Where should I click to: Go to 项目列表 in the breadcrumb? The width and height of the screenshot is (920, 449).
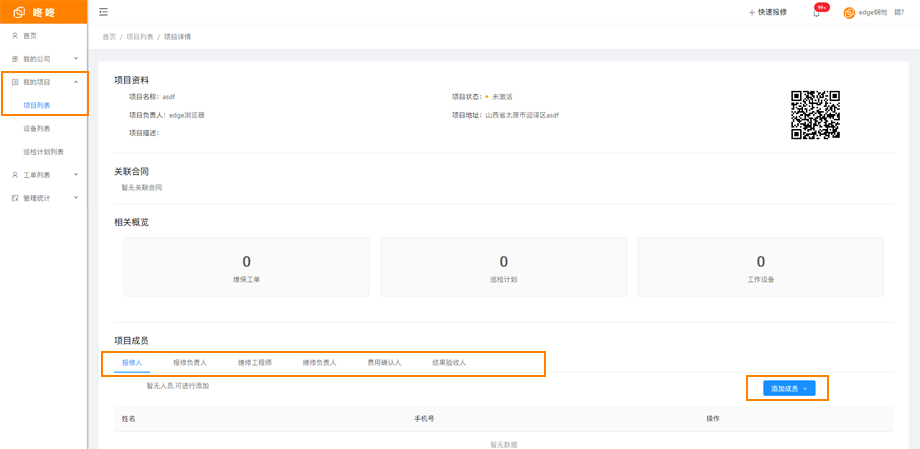tap(139, 36)
